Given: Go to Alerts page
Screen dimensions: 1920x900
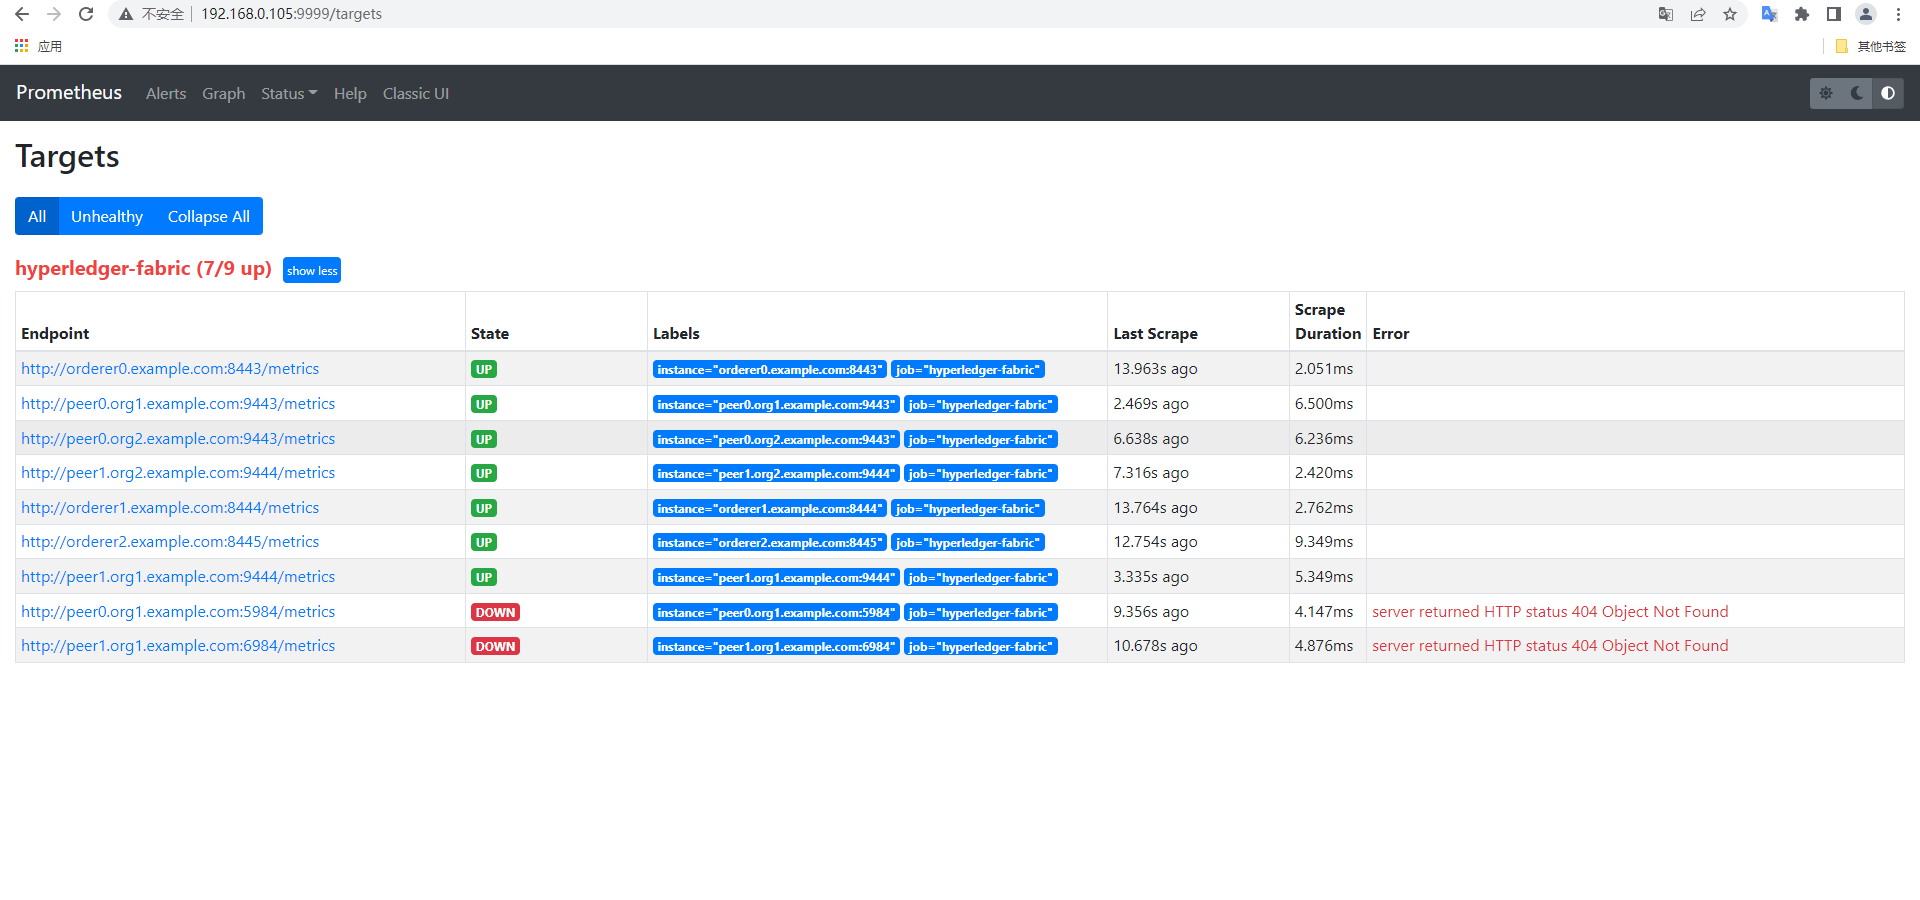Looking at the screenshot, I should (166, 93).
